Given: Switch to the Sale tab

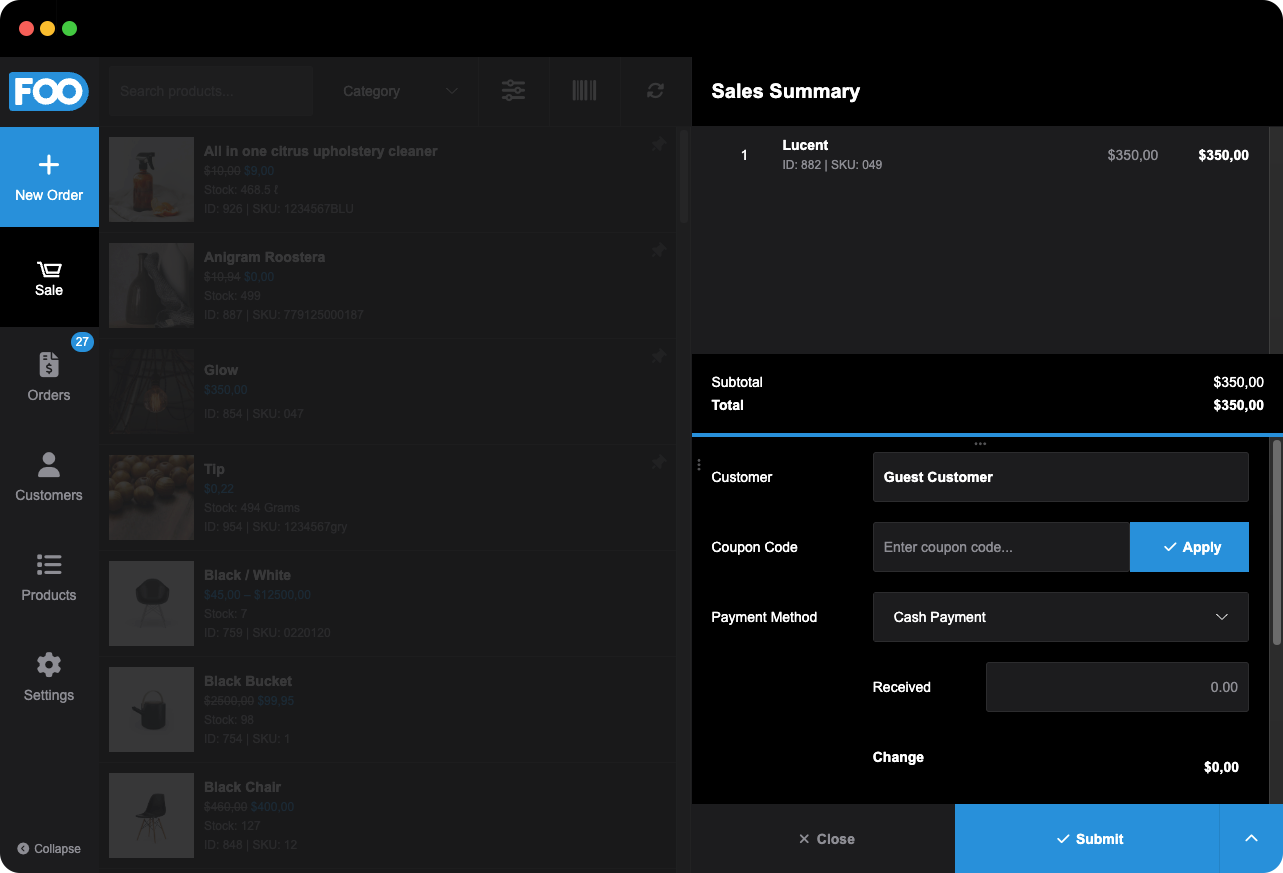Looking at the screenshot, I should [x=49, y=278].
